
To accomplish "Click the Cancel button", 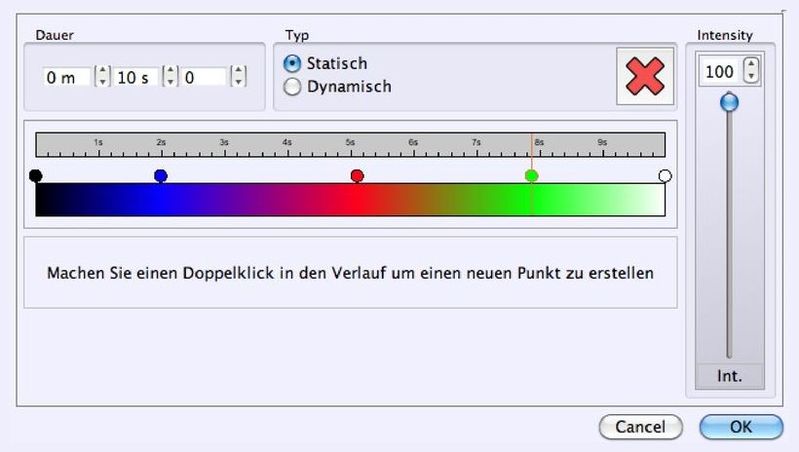I will coord(641,427).
